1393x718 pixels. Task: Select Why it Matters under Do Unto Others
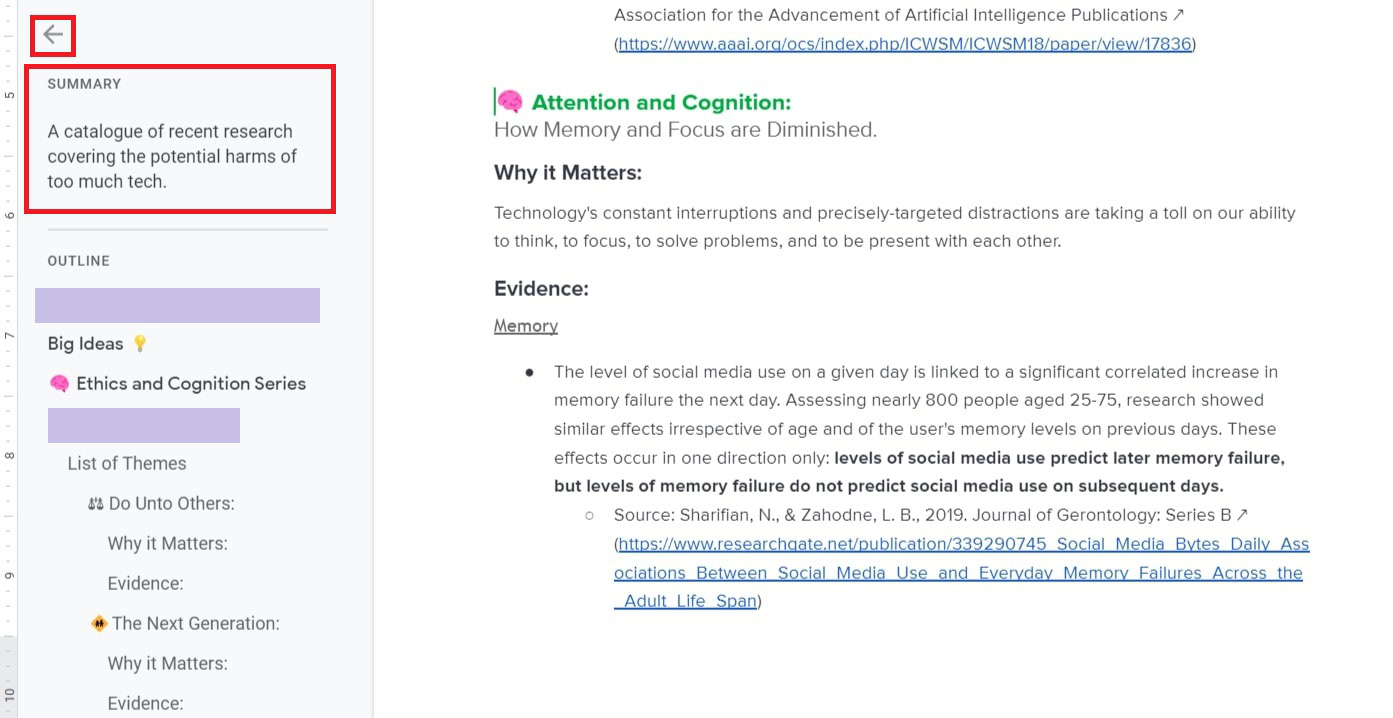[x=168, y=544]
